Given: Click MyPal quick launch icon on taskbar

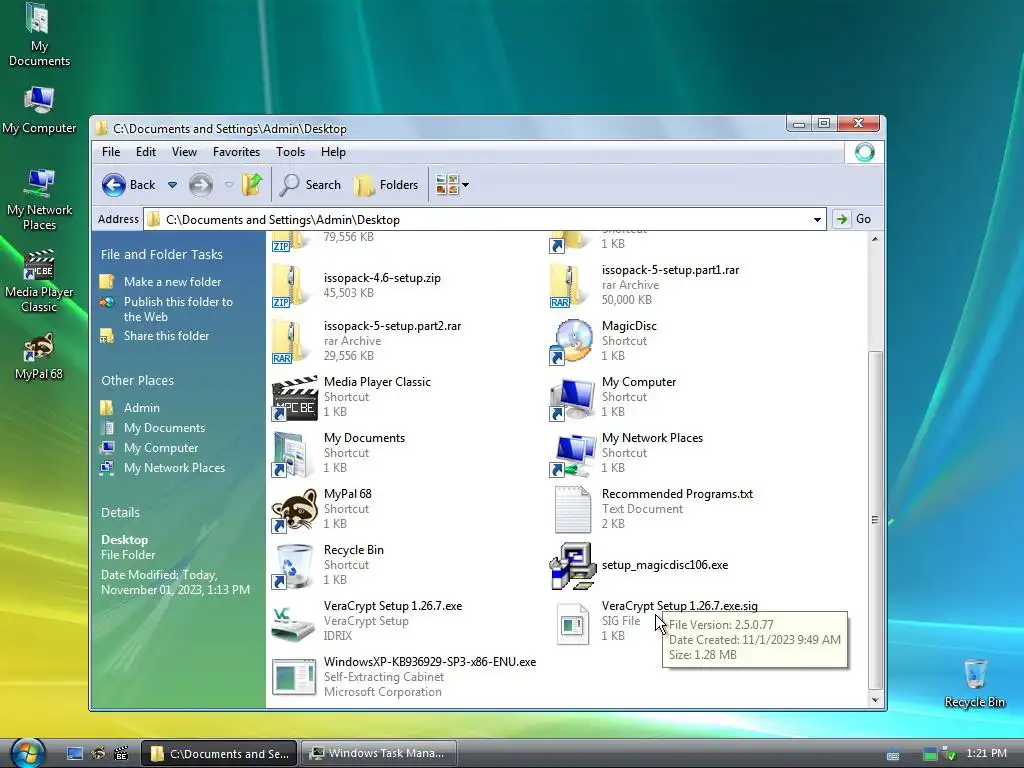Looking at the screenshot, I should pos(99,754).
